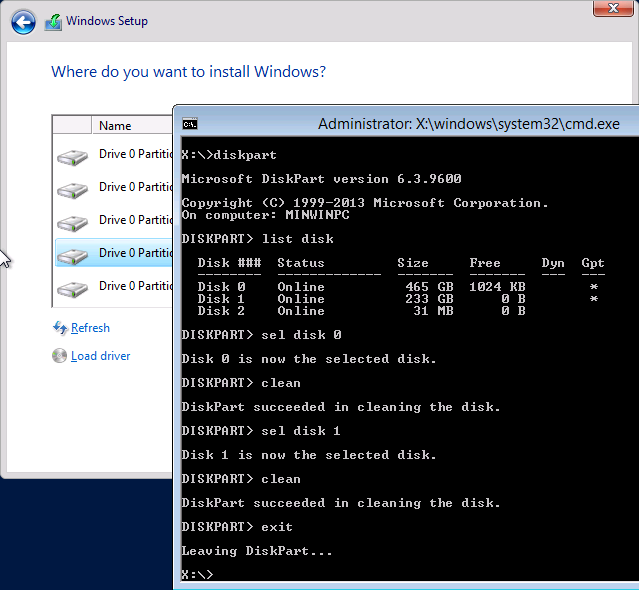This screenshot has width=639, height=590.
Task: Open the cmd.exe window system menu icon
Action: [x=189, y=124]
